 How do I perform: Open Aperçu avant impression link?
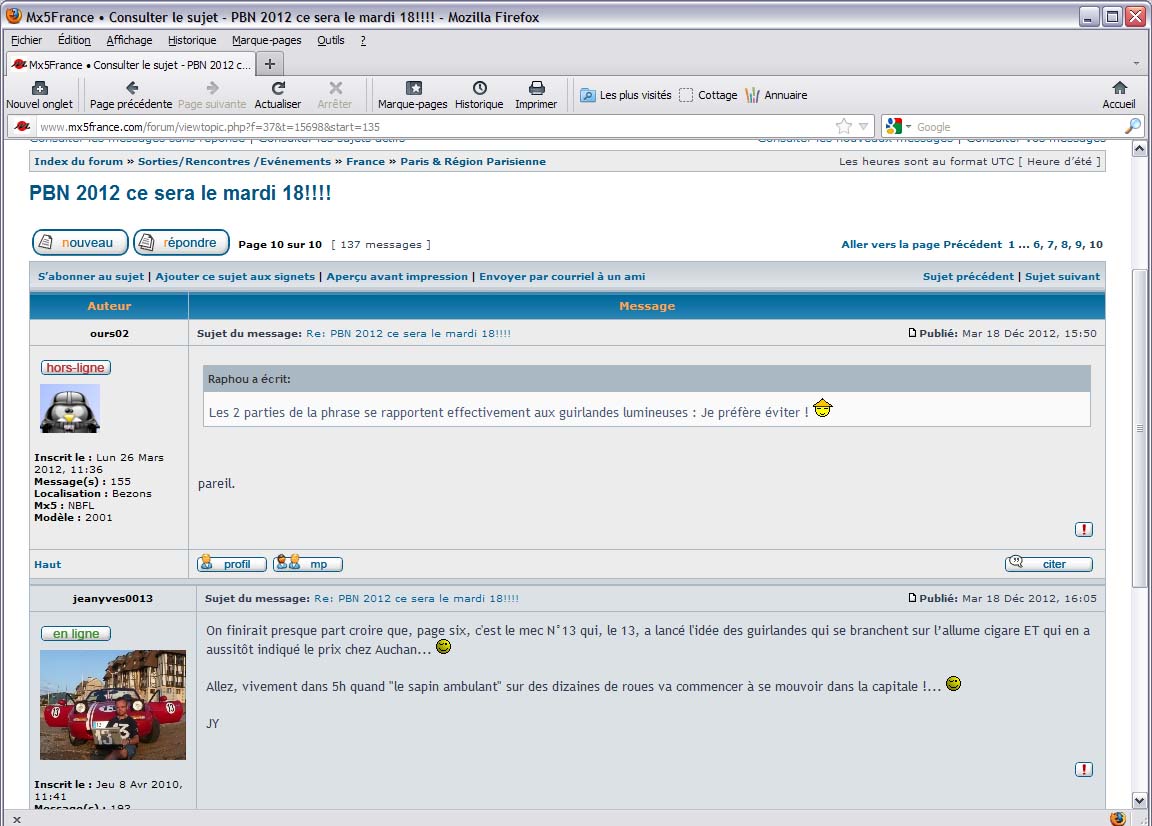click(x=397, y=276)
